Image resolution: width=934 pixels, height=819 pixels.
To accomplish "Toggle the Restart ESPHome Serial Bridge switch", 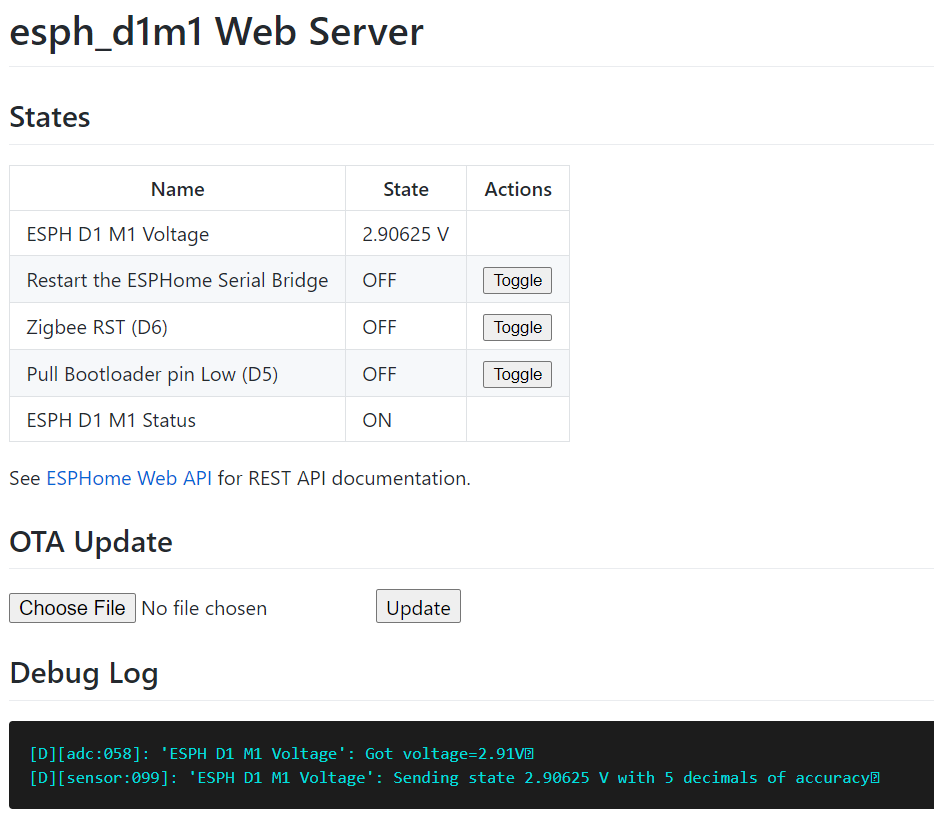I will click(517, 280).
